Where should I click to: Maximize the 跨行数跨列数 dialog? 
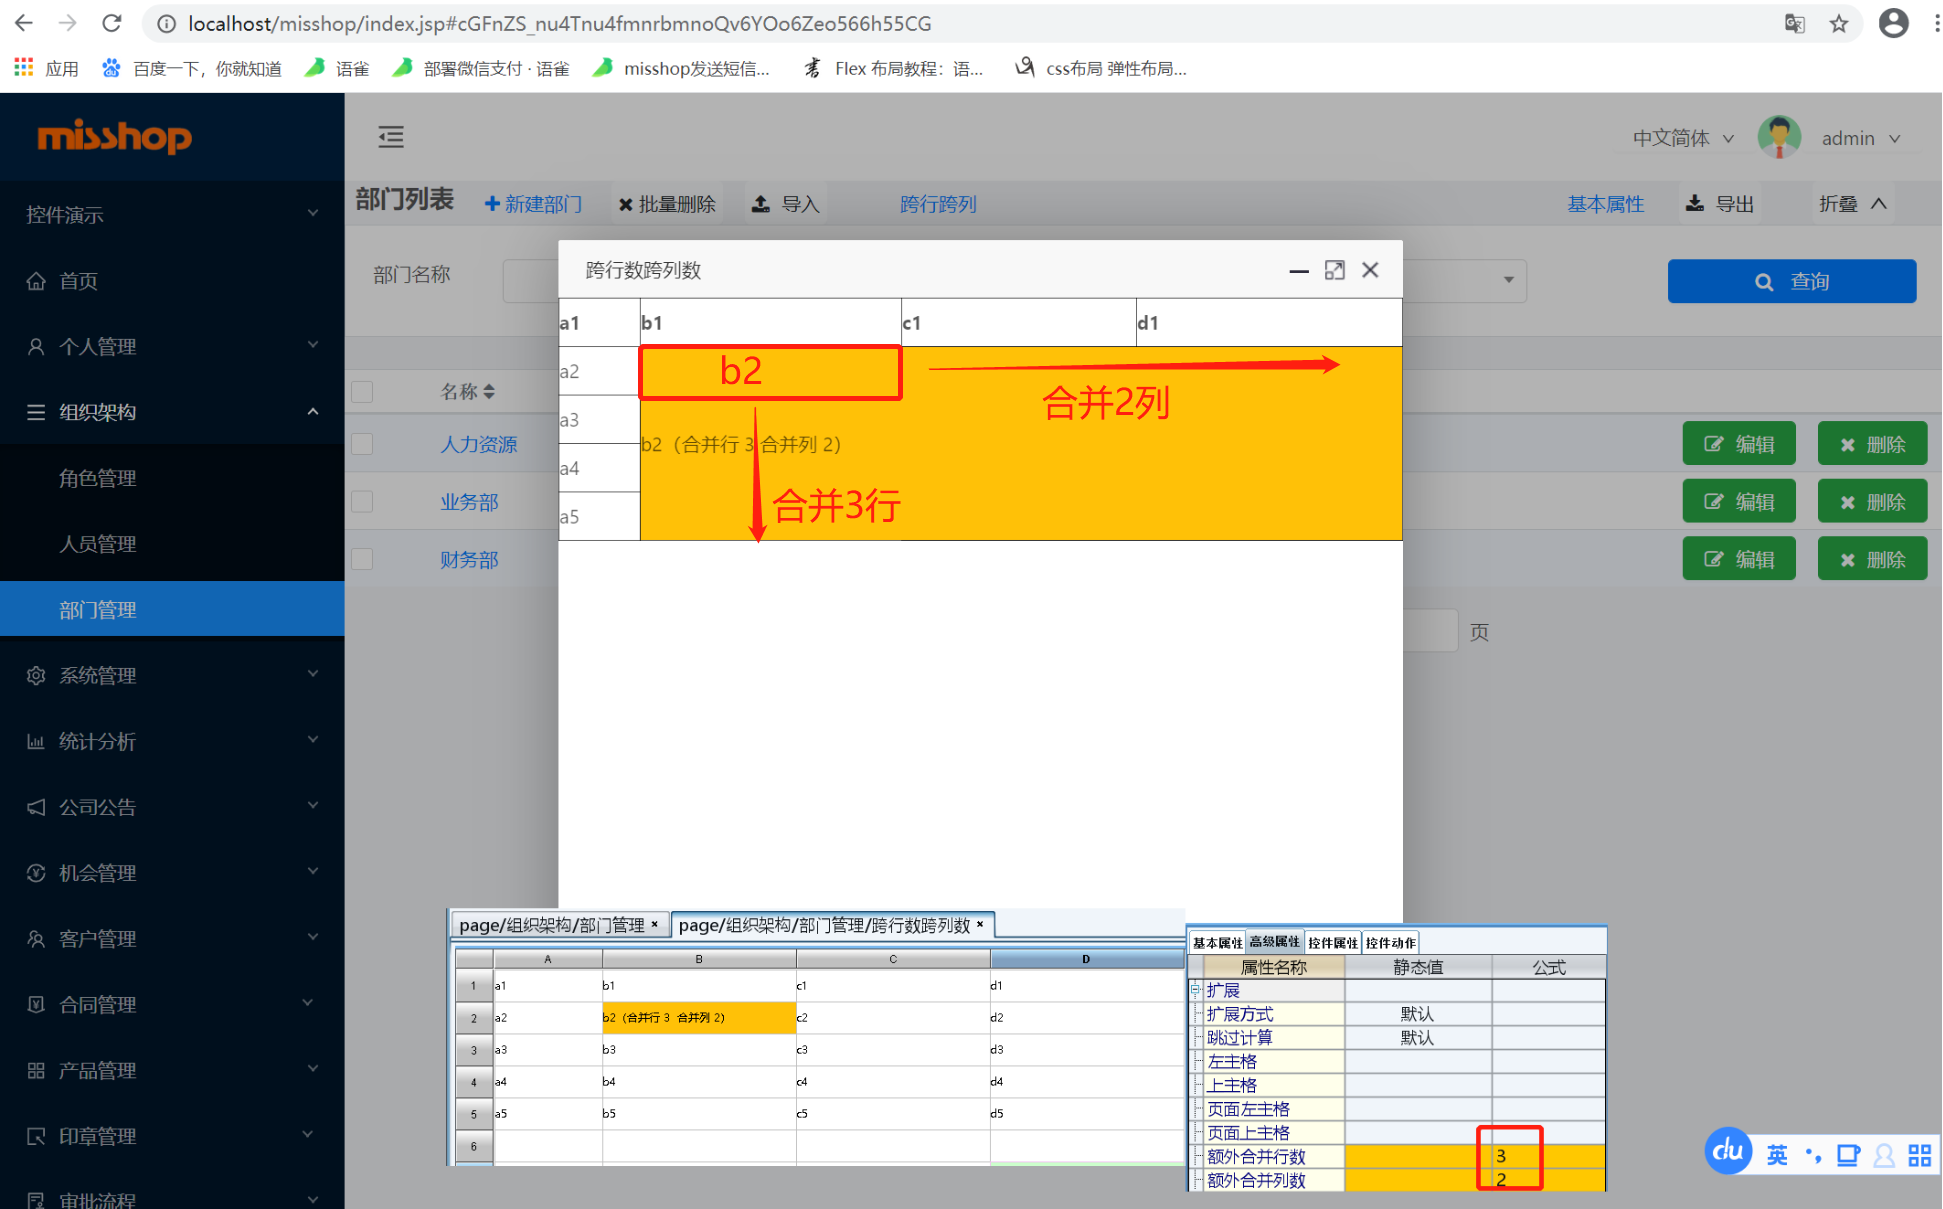pyautogui.click(x=1334, y=270)
